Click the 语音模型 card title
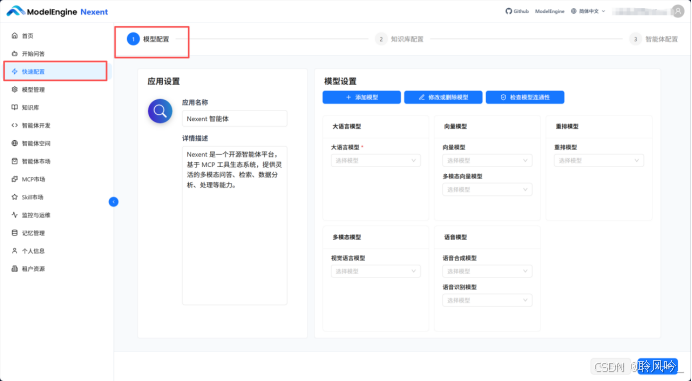Viewport: 692px width, 381px height. (455, 237)
